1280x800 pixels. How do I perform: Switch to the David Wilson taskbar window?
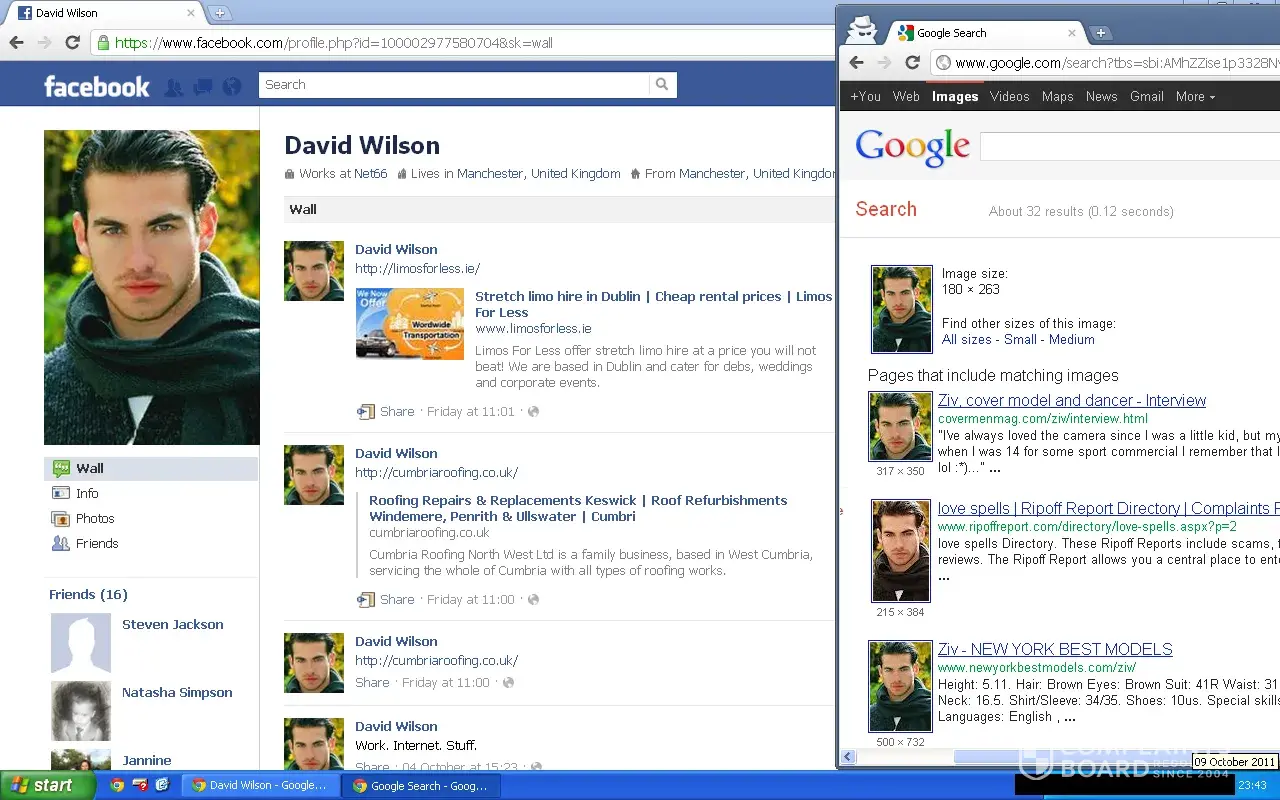(x=262, y=786)
